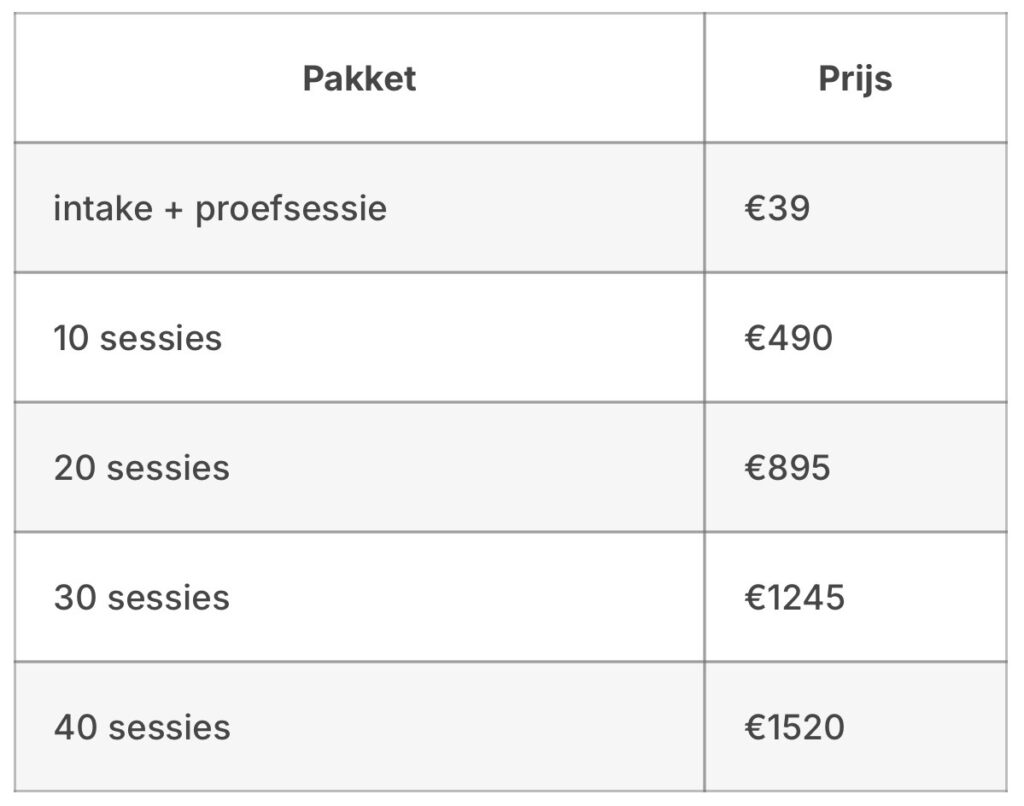
Task: Click the €490 price
Action: coord(788,338)
